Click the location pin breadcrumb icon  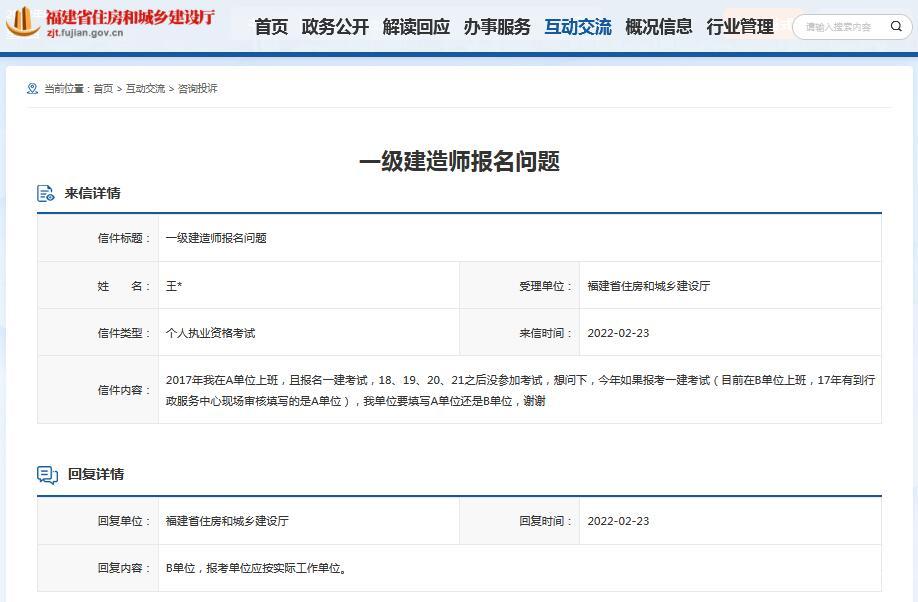click(32, 88)
